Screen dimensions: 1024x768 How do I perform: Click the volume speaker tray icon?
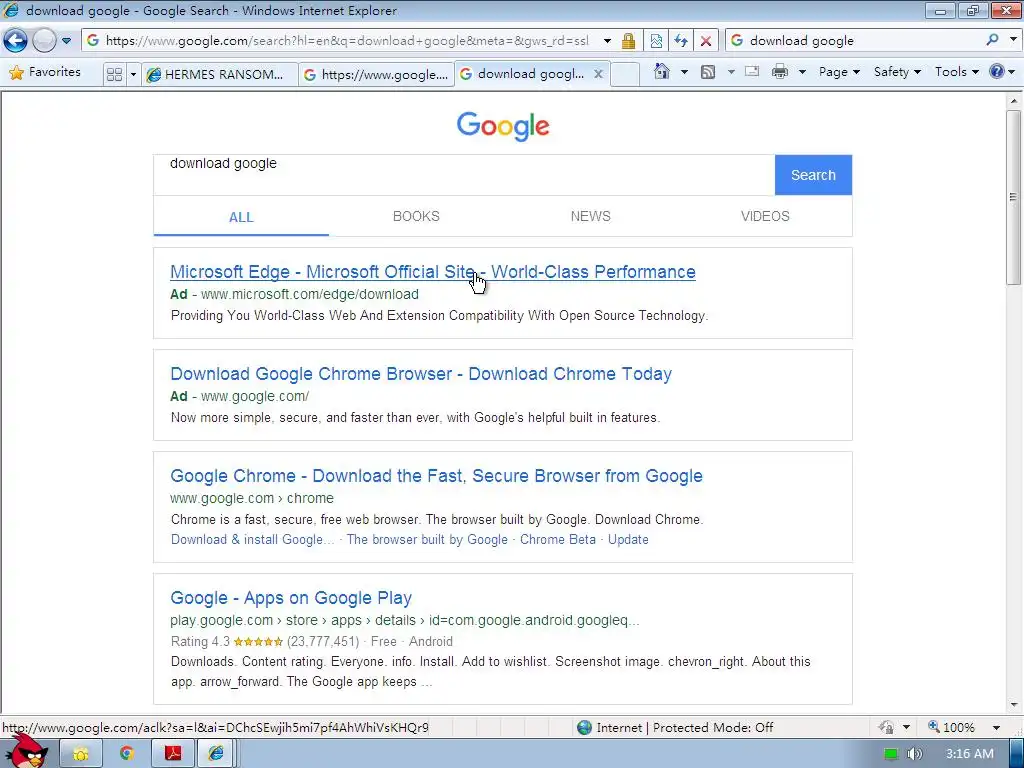(x=914, y=754)
